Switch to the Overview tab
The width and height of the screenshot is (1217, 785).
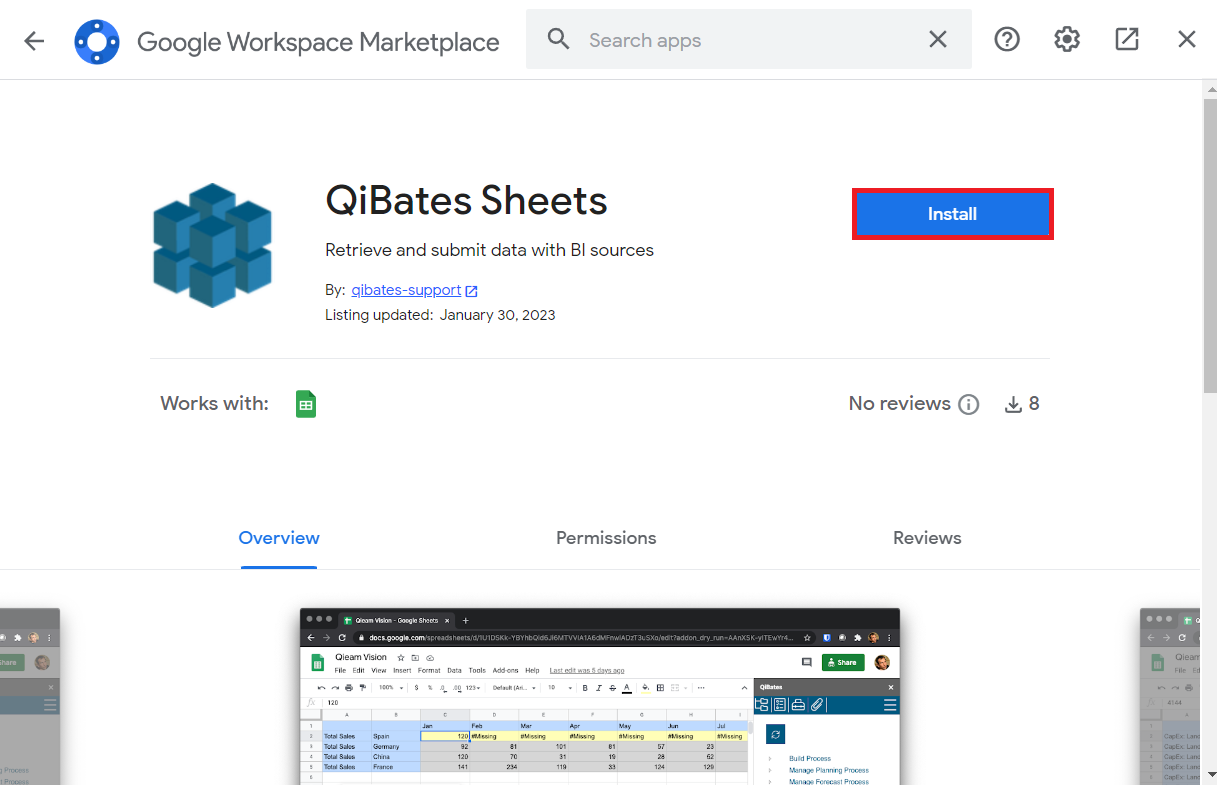[x=279, y=538]
